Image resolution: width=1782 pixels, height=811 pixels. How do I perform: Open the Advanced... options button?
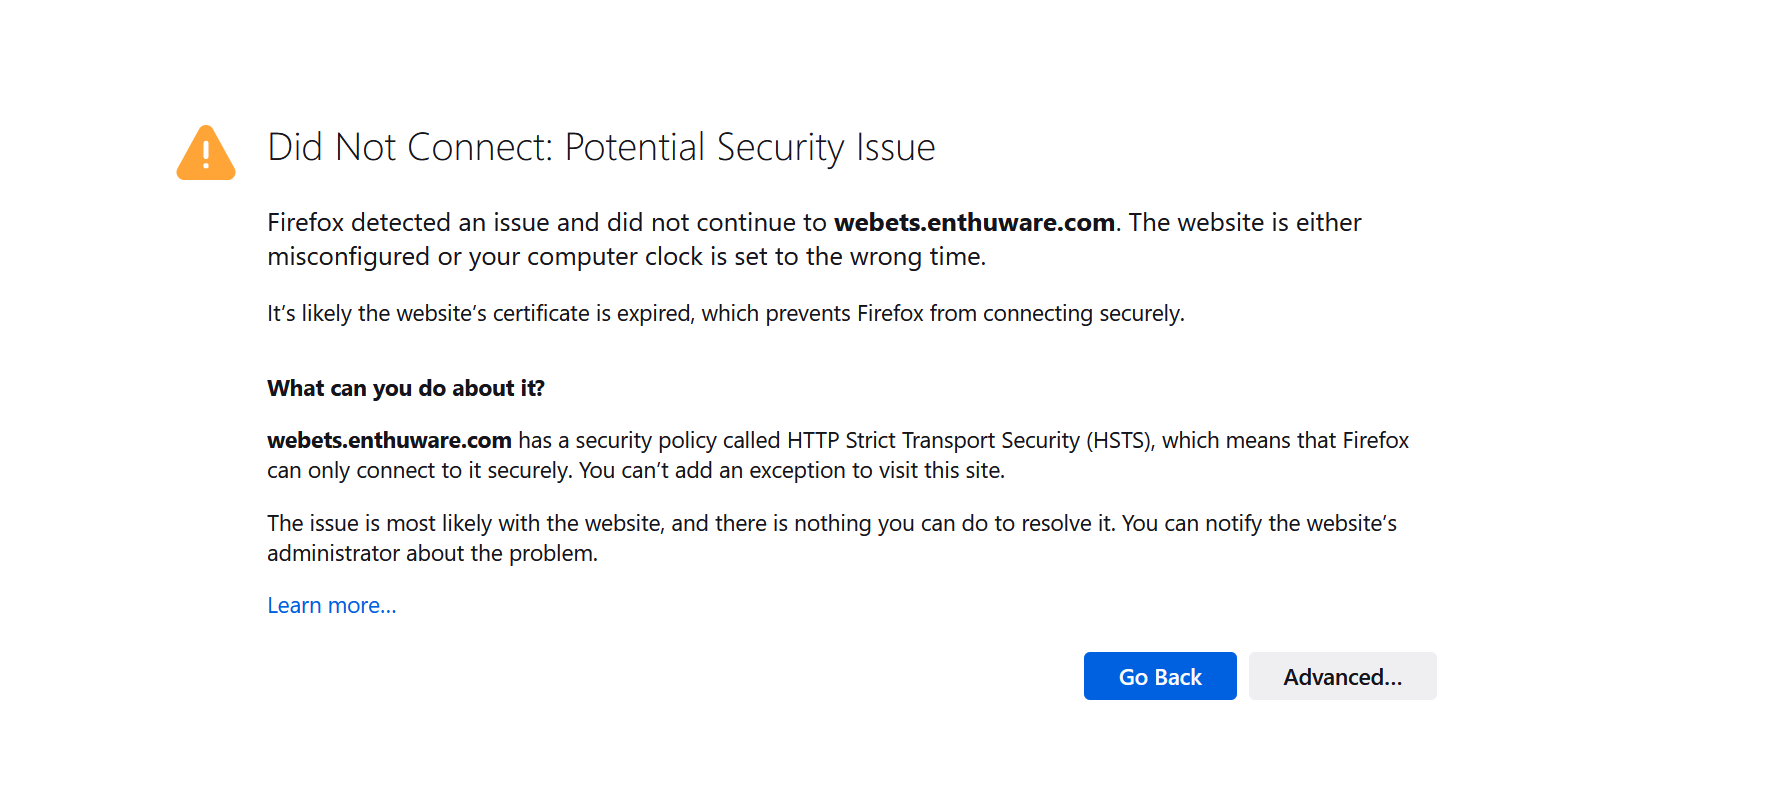[x=1342, y=677]
